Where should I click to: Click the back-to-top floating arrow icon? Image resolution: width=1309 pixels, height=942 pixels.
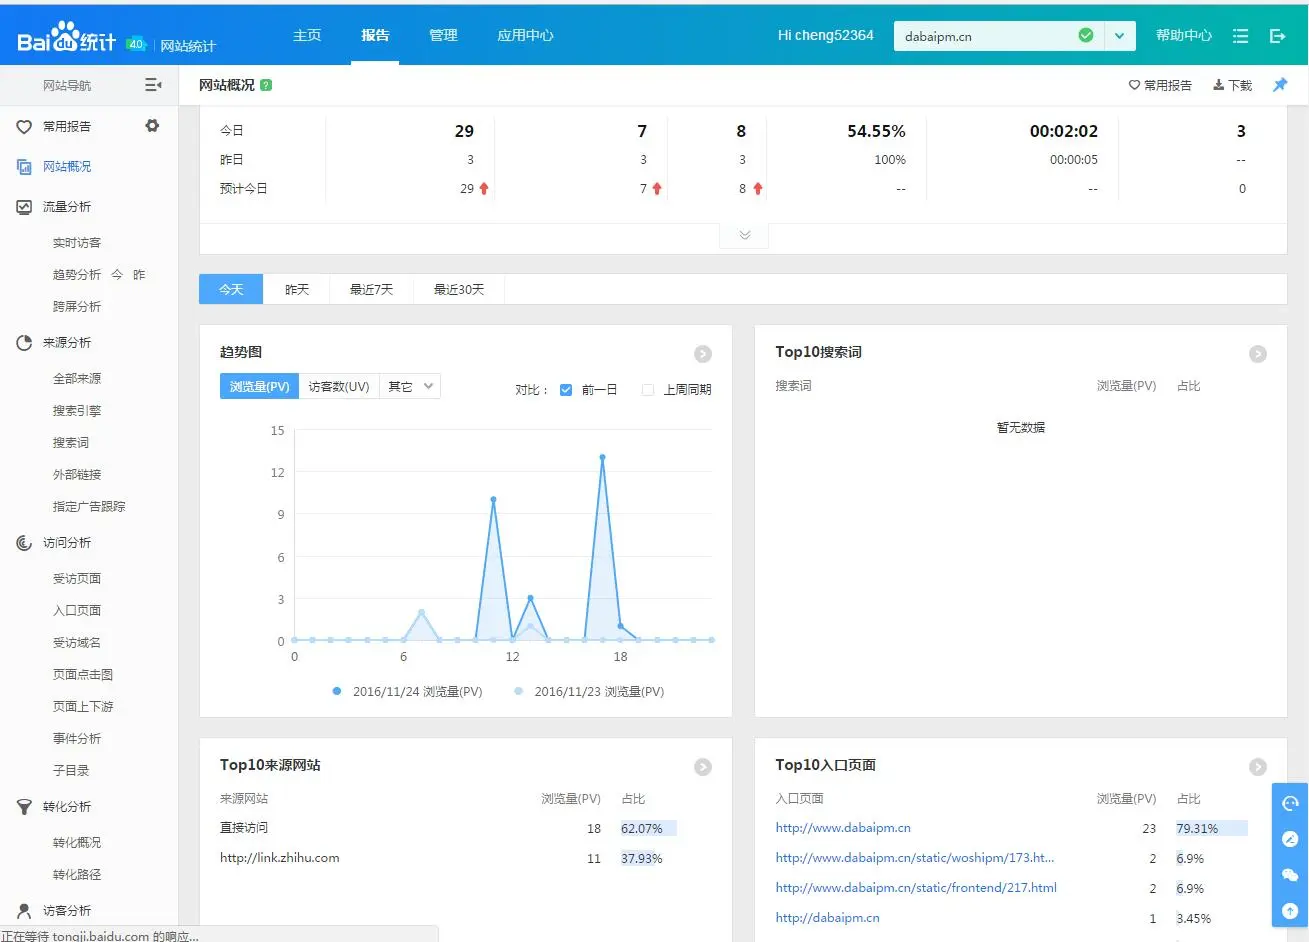(1290, 911)
